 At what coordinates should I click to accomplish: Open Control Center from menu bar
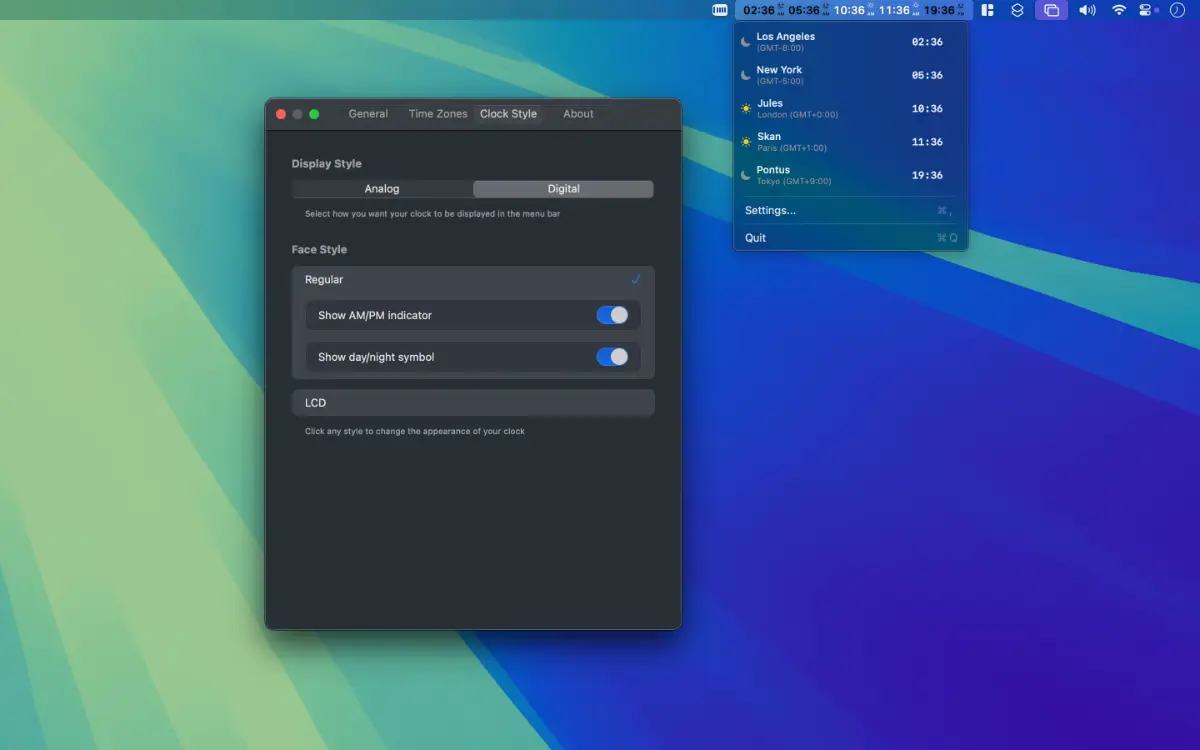pyautogui.click(x=1146, y=10)
